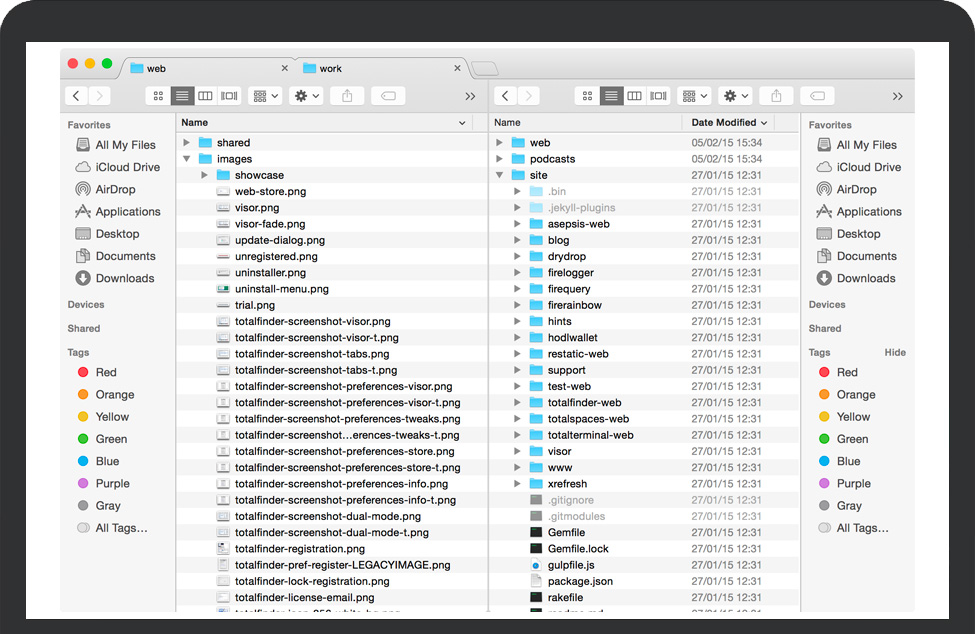Collapse the images folder disclosure triangle
Screen dimensions: 975x634
(187, 159)
